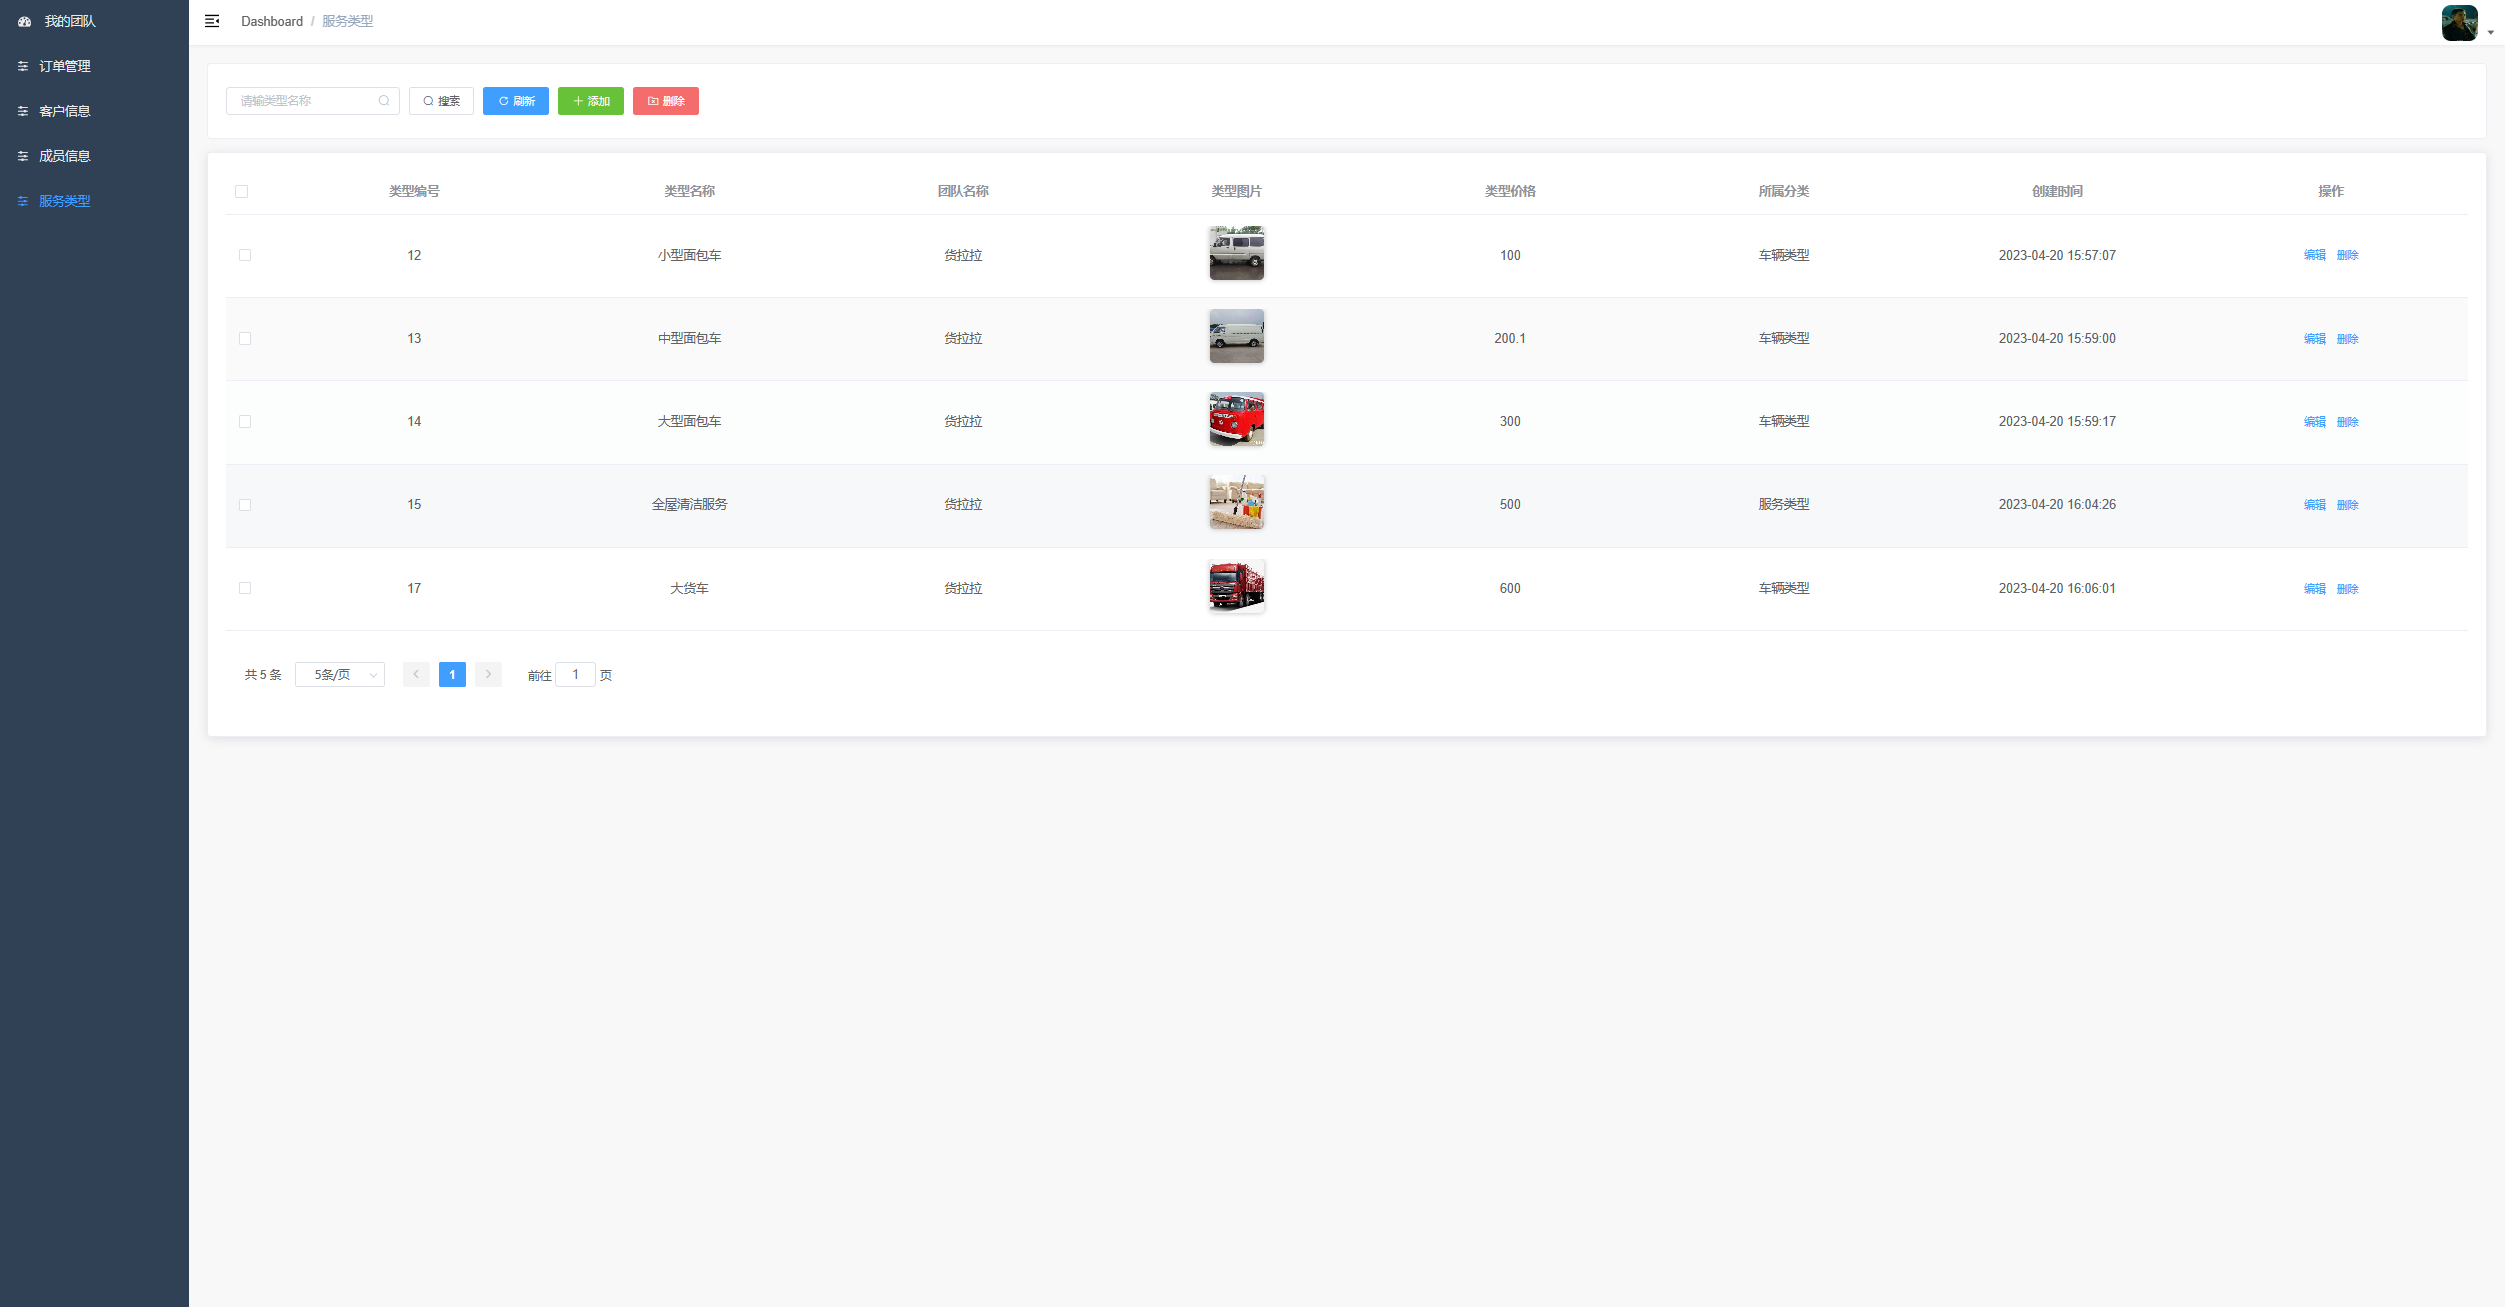Click 类型价格 column header
2505x1307 pixels.
1510,191
